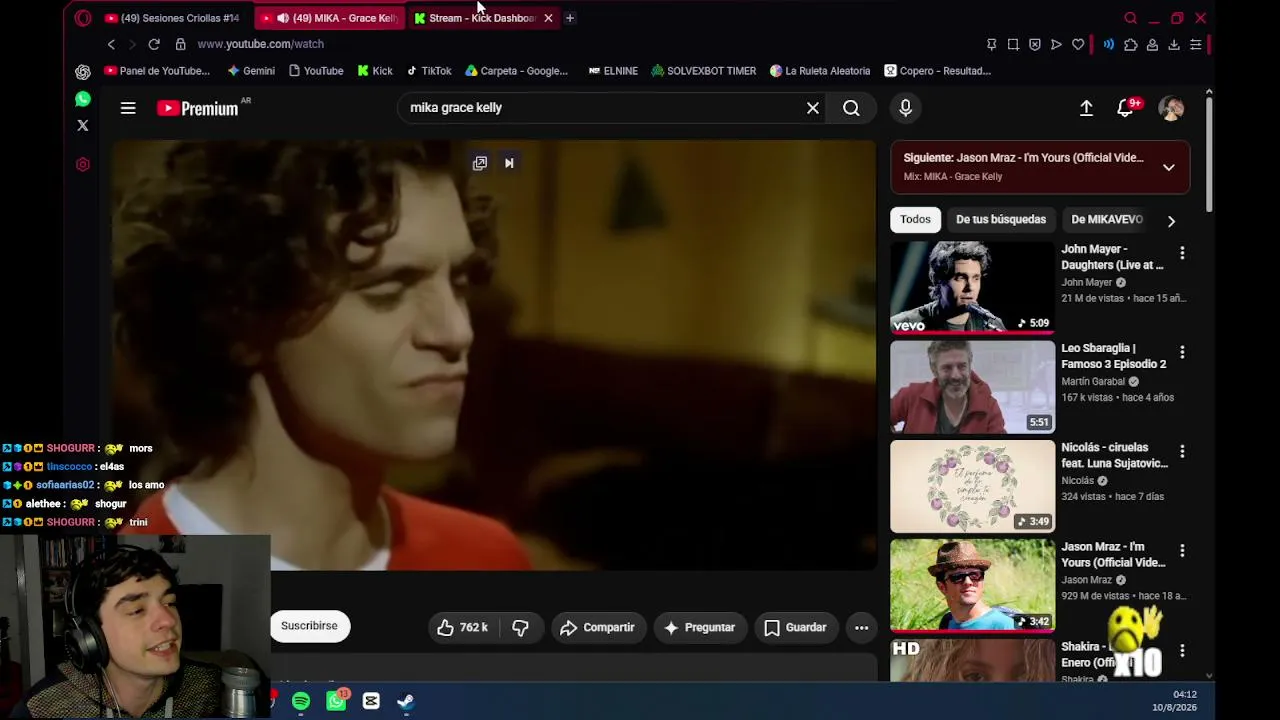1280x720 pixels.
Task: Open X (Twitter) in the Opera sidebar
Action: pyautogui.click(x=83, y=126)
